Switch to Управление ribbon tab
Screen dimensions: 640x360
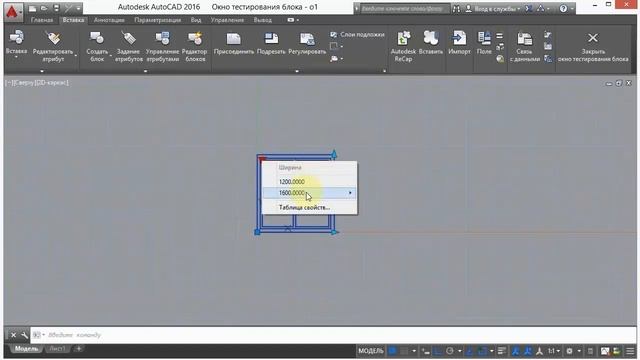tap(227, 20)
